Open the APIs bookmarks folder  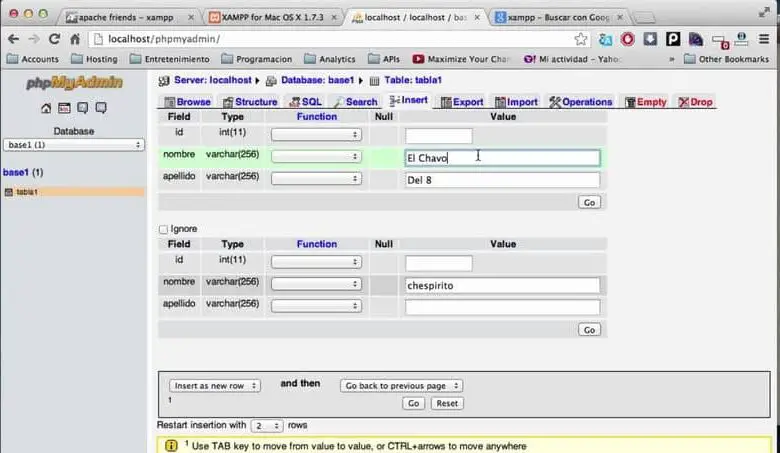[384, 59]
